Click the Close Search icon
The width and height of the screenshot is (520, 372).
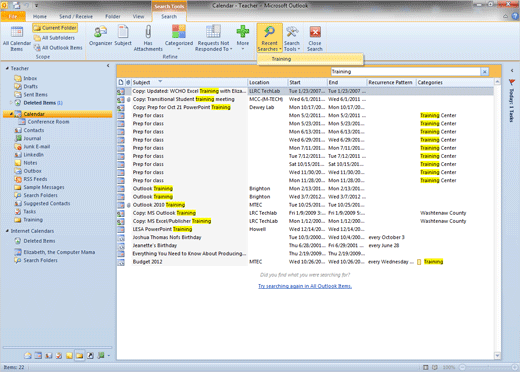pyautogui.click(x=315, y=32)
